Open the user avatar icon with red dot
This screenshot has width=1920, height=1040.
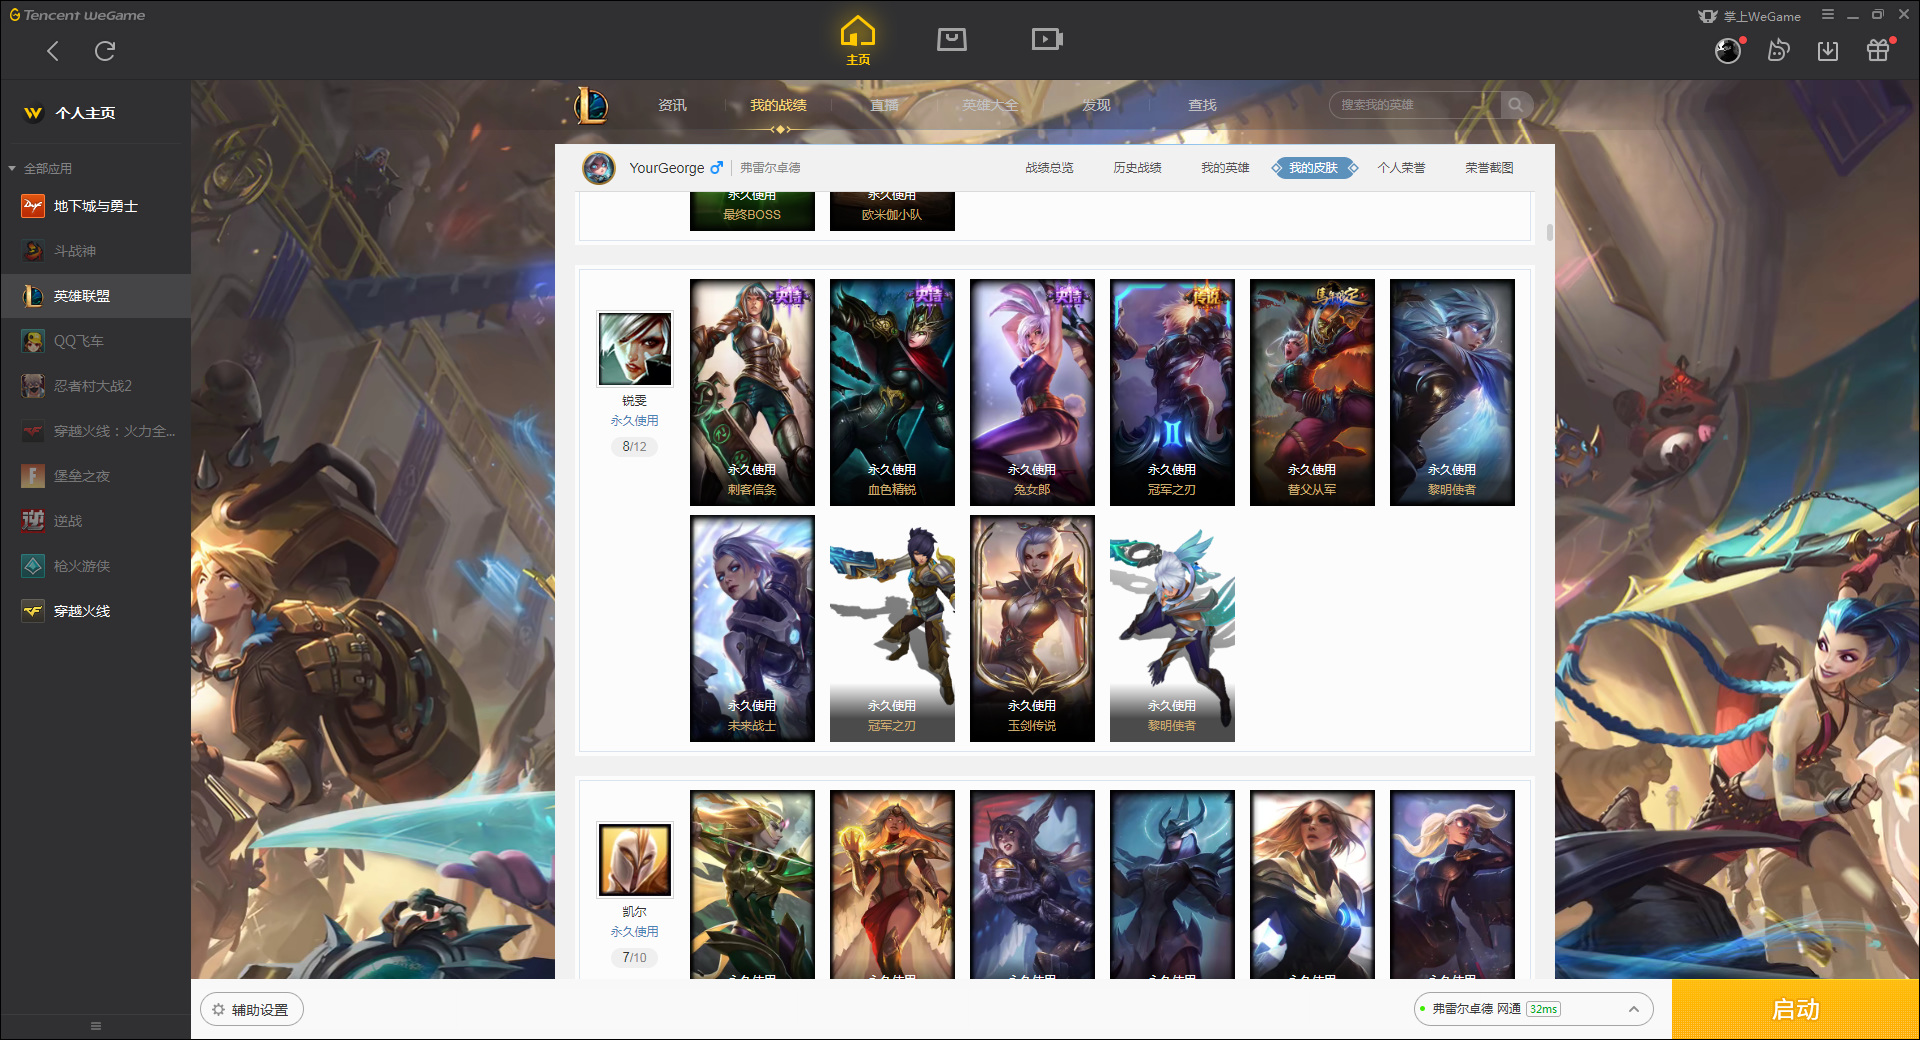click(1729, 50)
